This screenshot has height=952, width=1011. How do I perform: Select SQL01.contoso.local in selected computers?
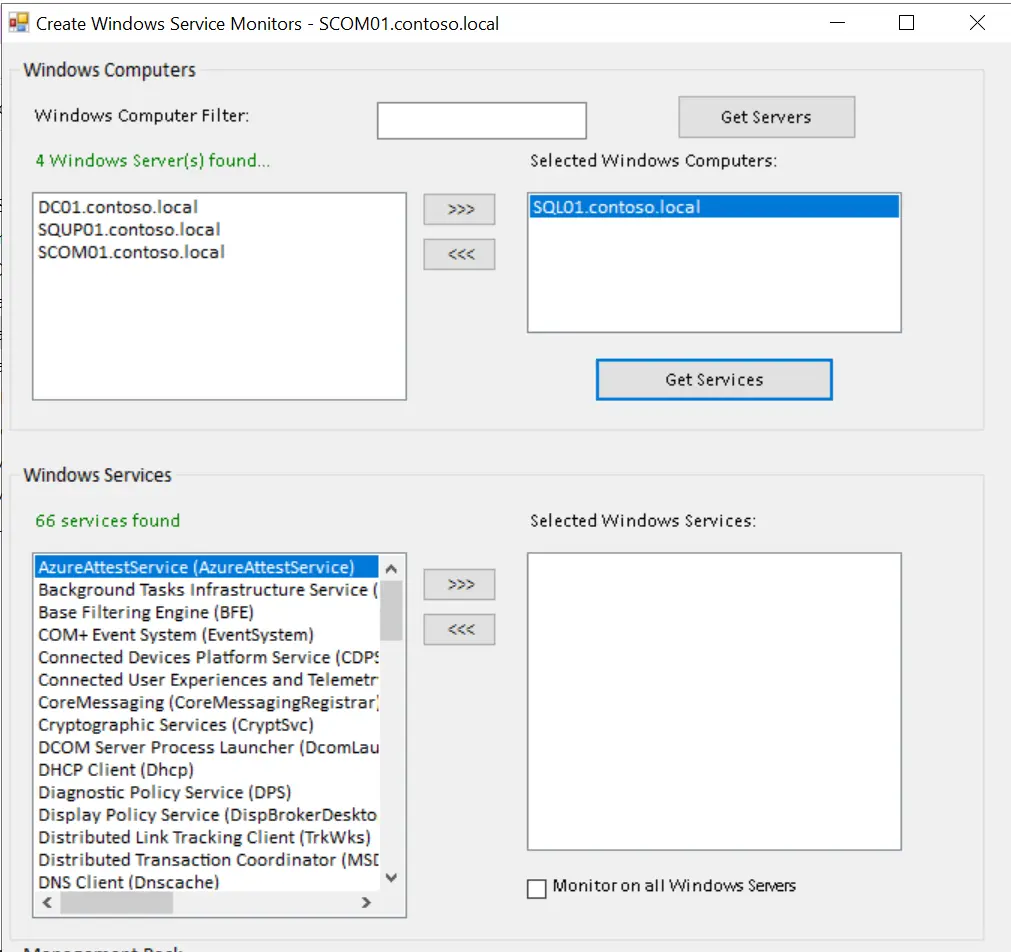(x=616, y=207)
